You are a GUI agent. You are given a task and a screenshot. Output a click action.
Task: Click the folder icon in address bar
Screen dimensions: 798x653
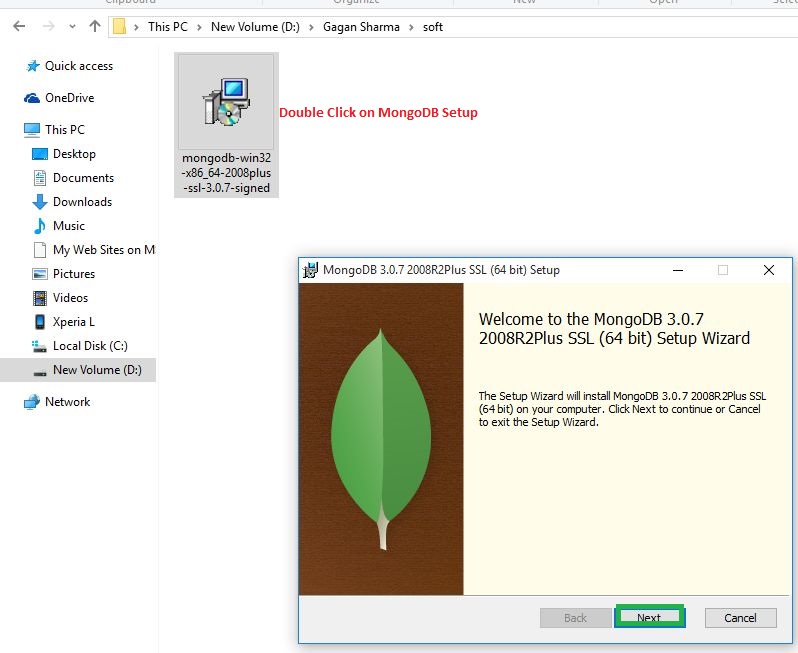[119, 26]
